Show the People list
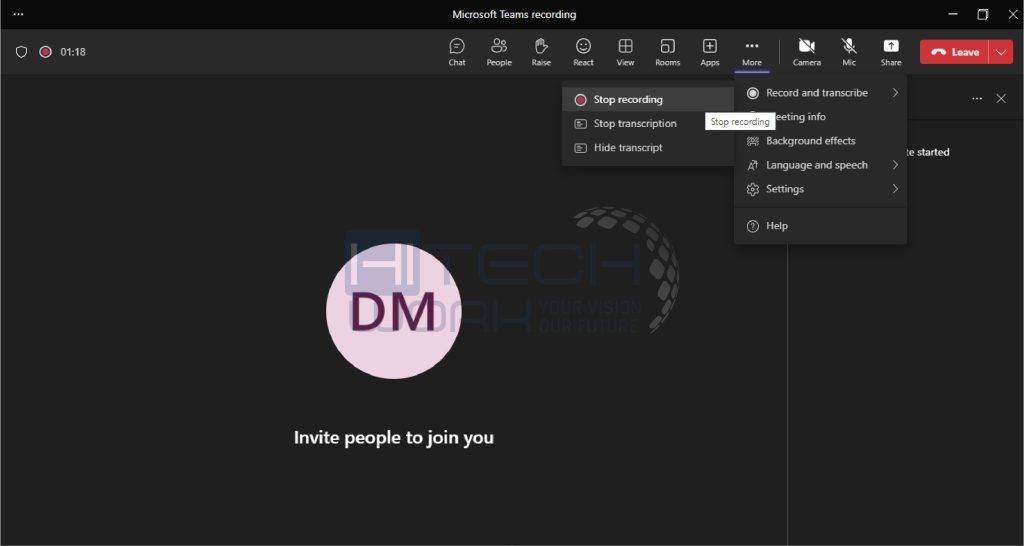The image size is (1024, 546). point(499,52)
